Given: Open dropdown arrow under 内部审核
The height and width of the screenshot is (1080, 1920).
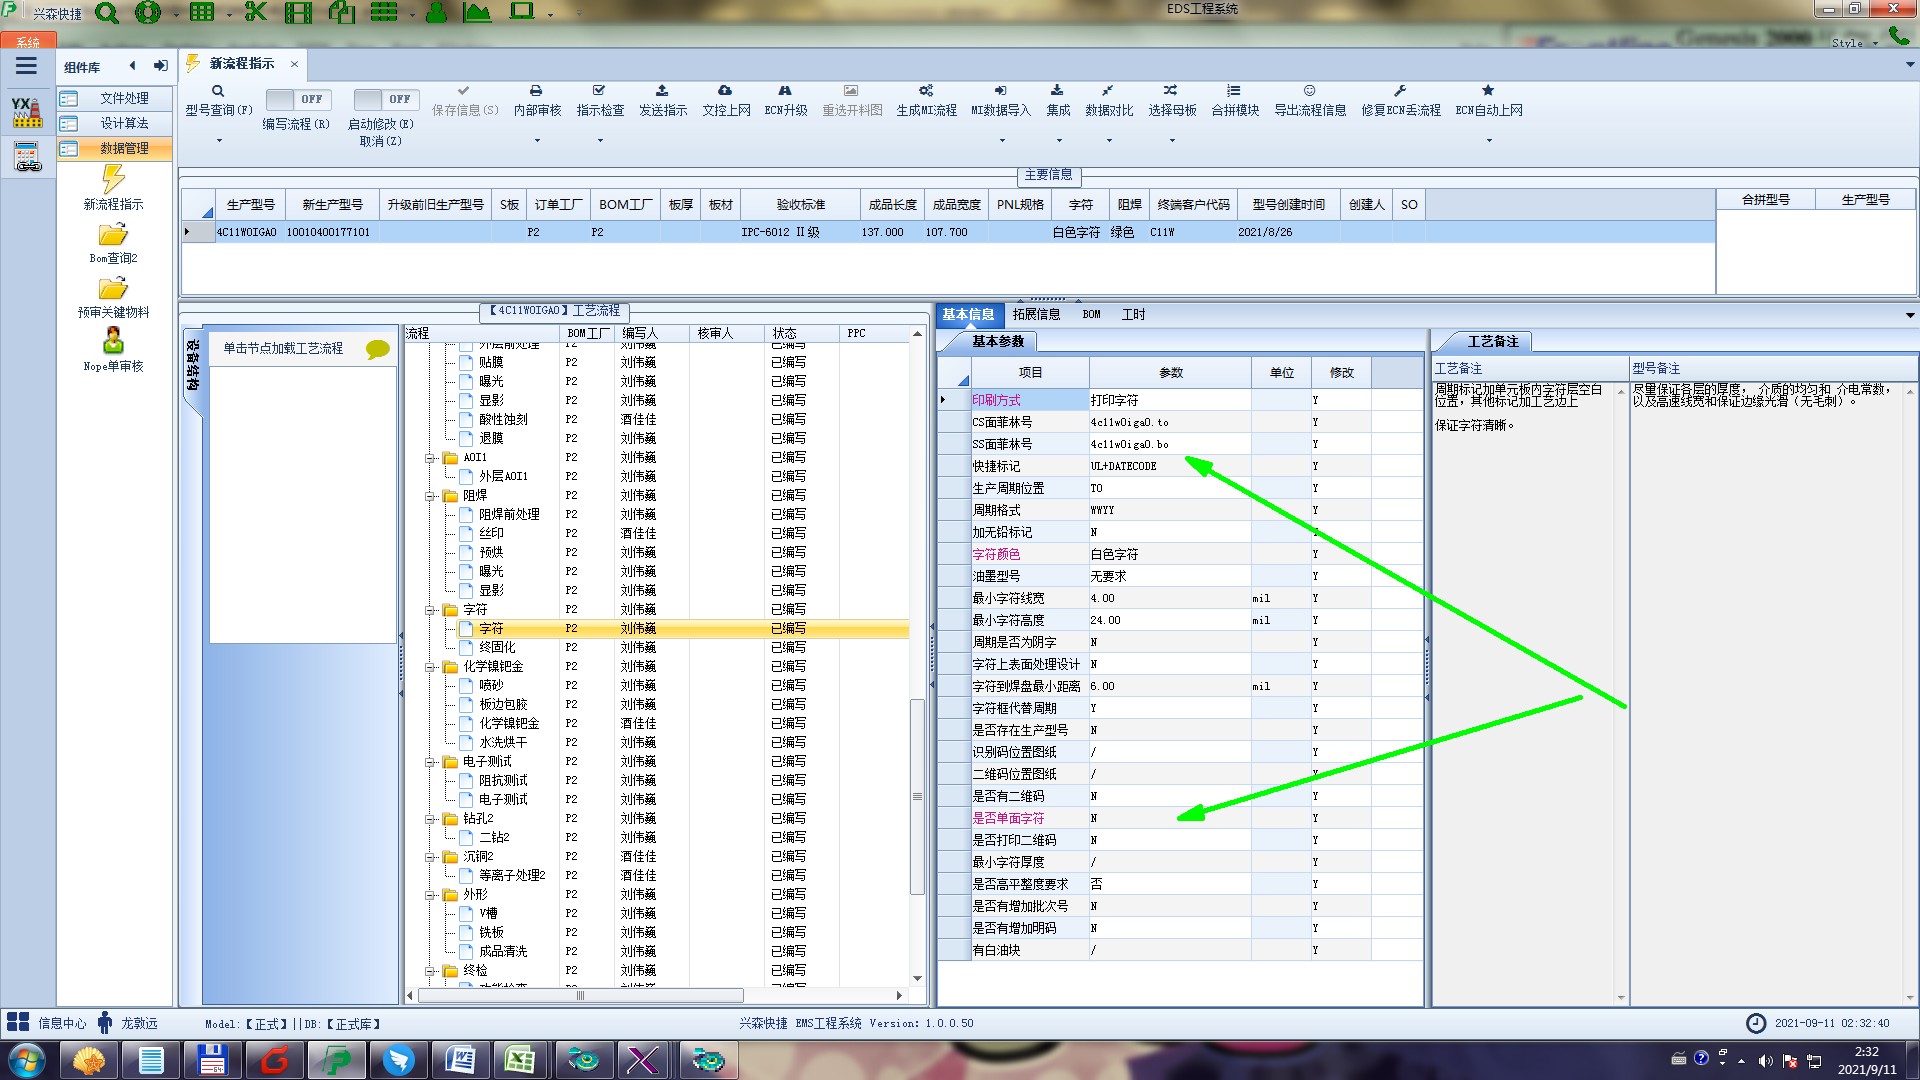Looking at the screenshot, I should click(x=537, y=140).
